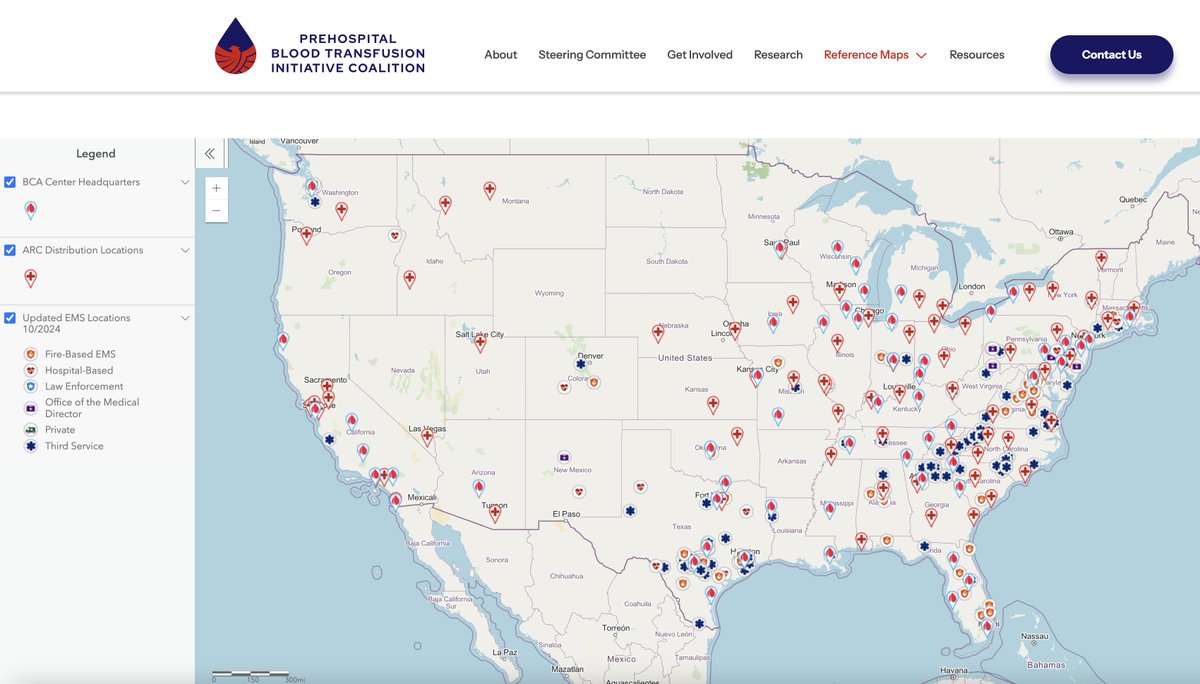Click the Hospital-Based legend label
This screenshot has height=684, width=1200.
[x=79, y=370]
